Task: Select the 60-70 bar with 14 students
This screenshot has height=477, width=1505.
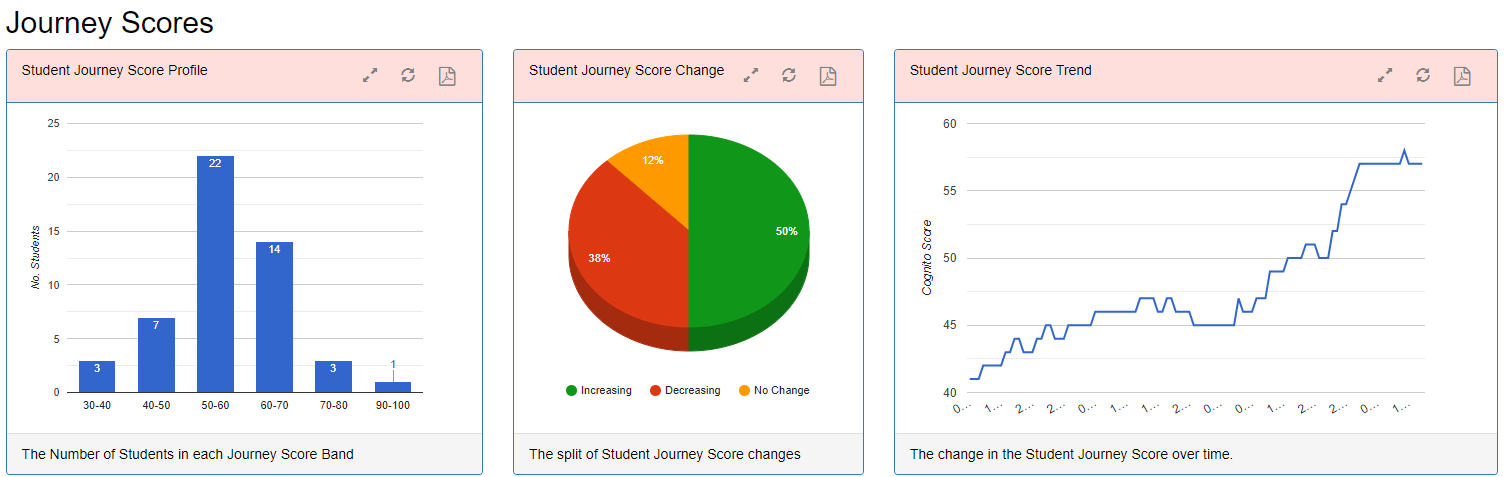Action: (274, 320)
